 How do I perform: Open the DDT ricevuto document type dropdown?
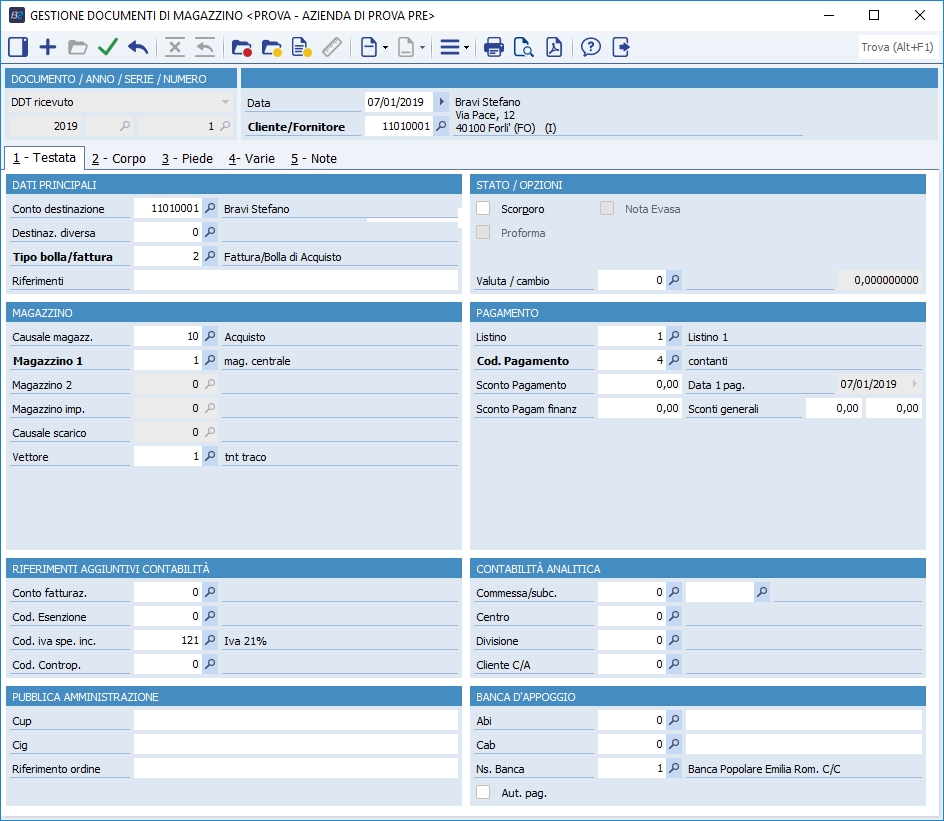pos(225,102)
